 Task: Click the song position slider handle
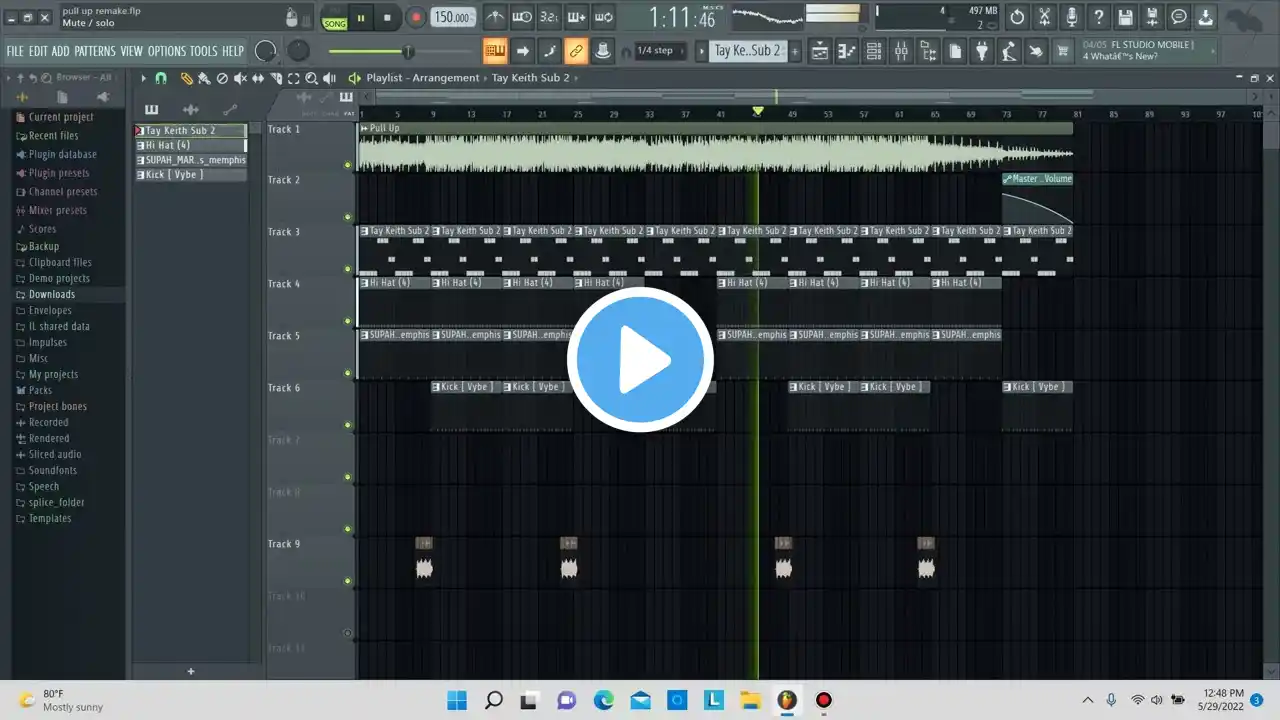[408, 51]
